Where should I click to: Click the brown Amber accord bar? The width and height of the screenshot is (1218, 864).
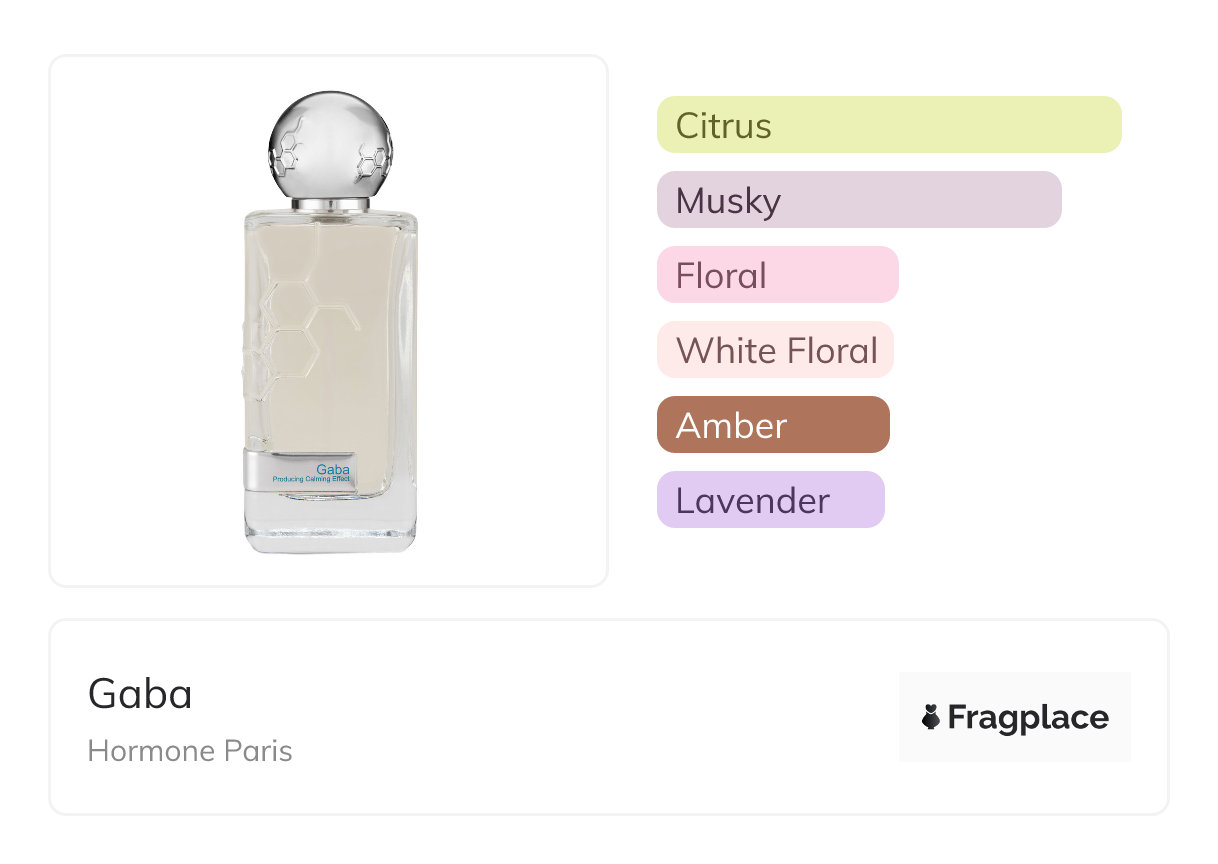[x=773, y=425]
